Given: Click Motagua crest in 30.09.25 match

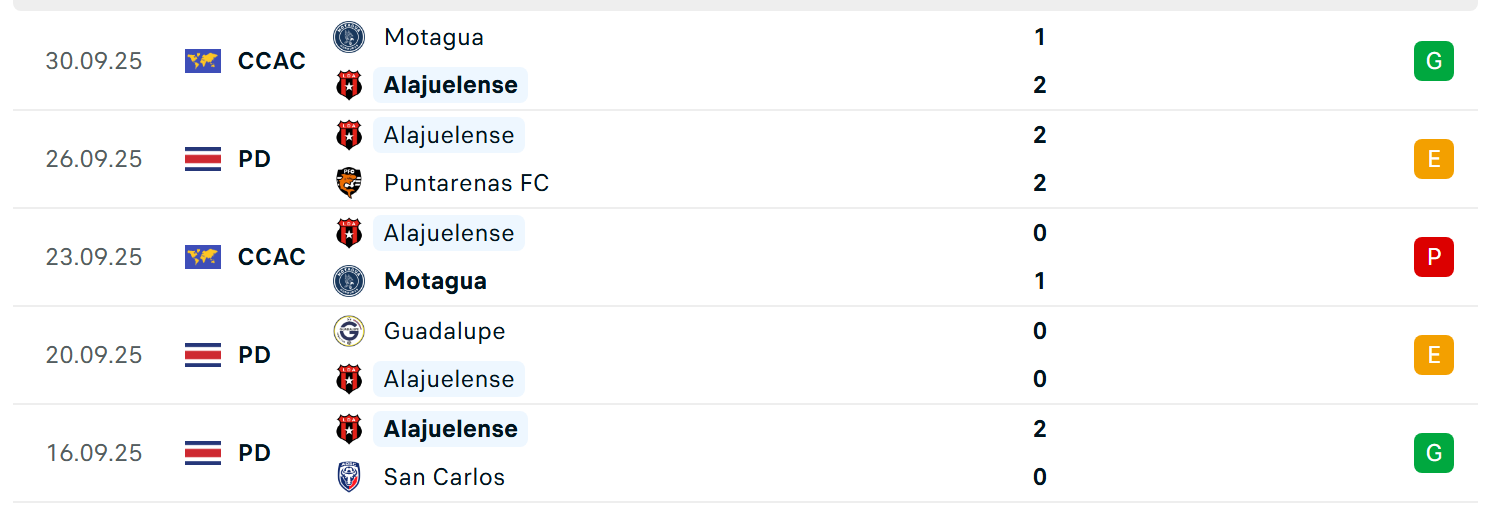Looking at the screenshot, I should pyautogui.click(x=349, y=37).
